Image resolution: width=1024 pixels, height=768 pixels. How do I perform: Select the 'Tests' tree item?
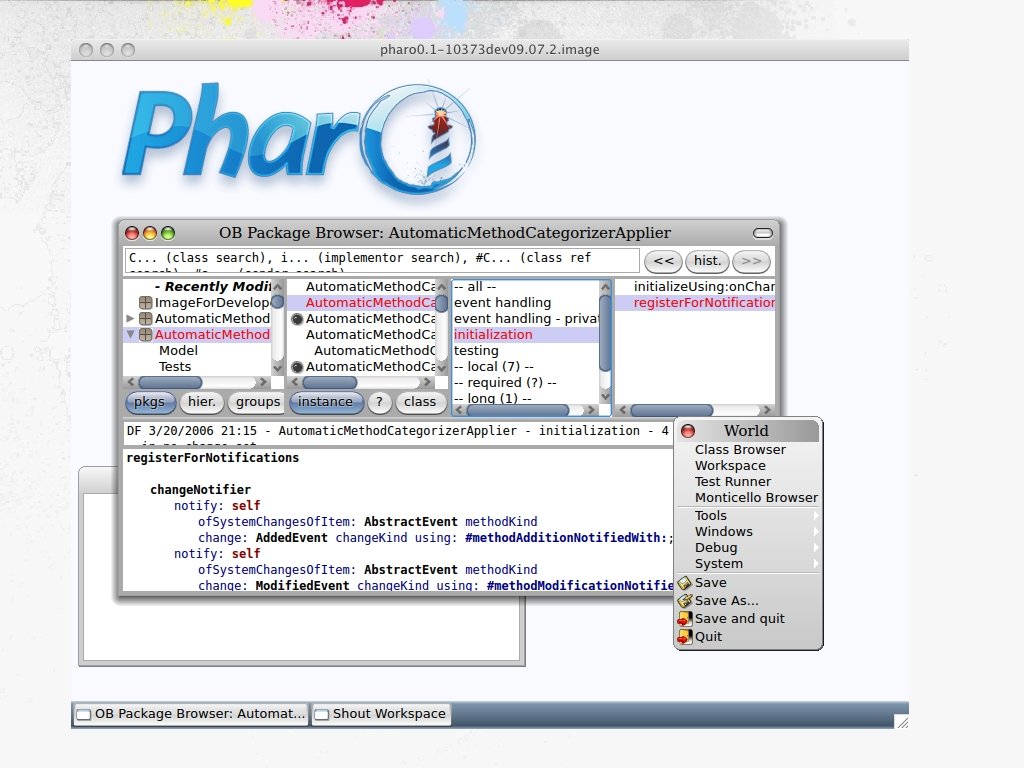pyautogui.click(x=175, y=367)
